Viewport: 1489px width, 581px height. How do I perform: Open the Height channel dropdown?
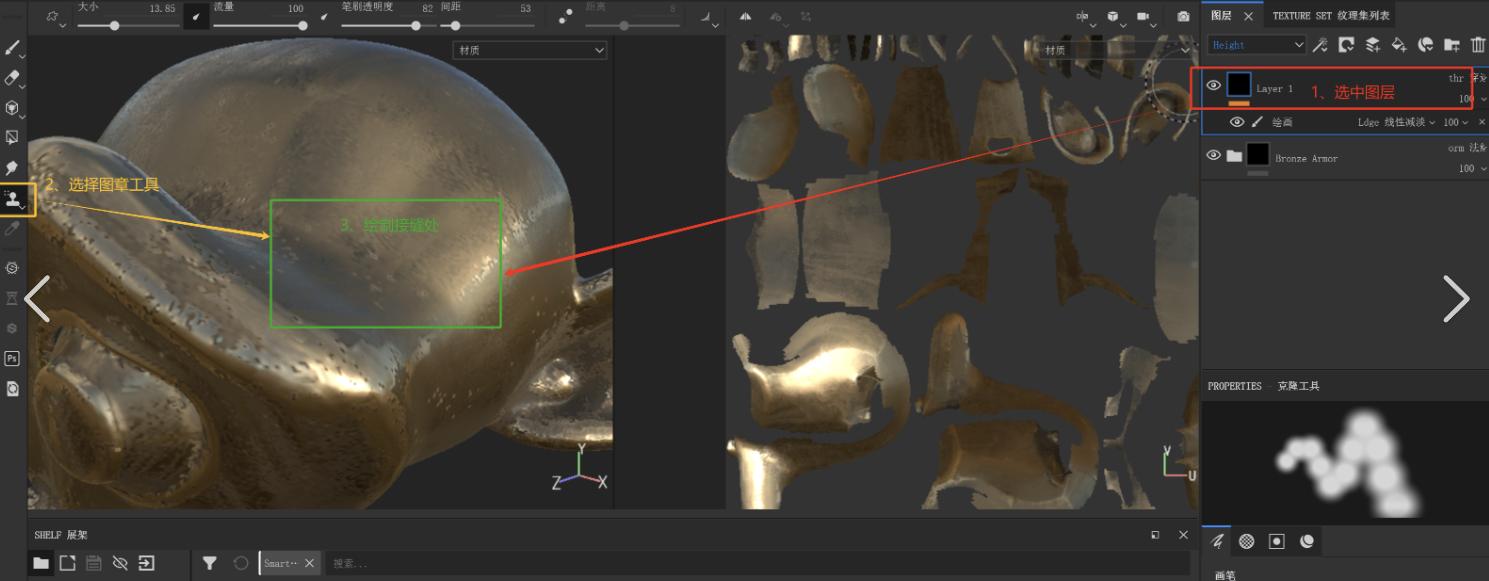click(1257, 45)
